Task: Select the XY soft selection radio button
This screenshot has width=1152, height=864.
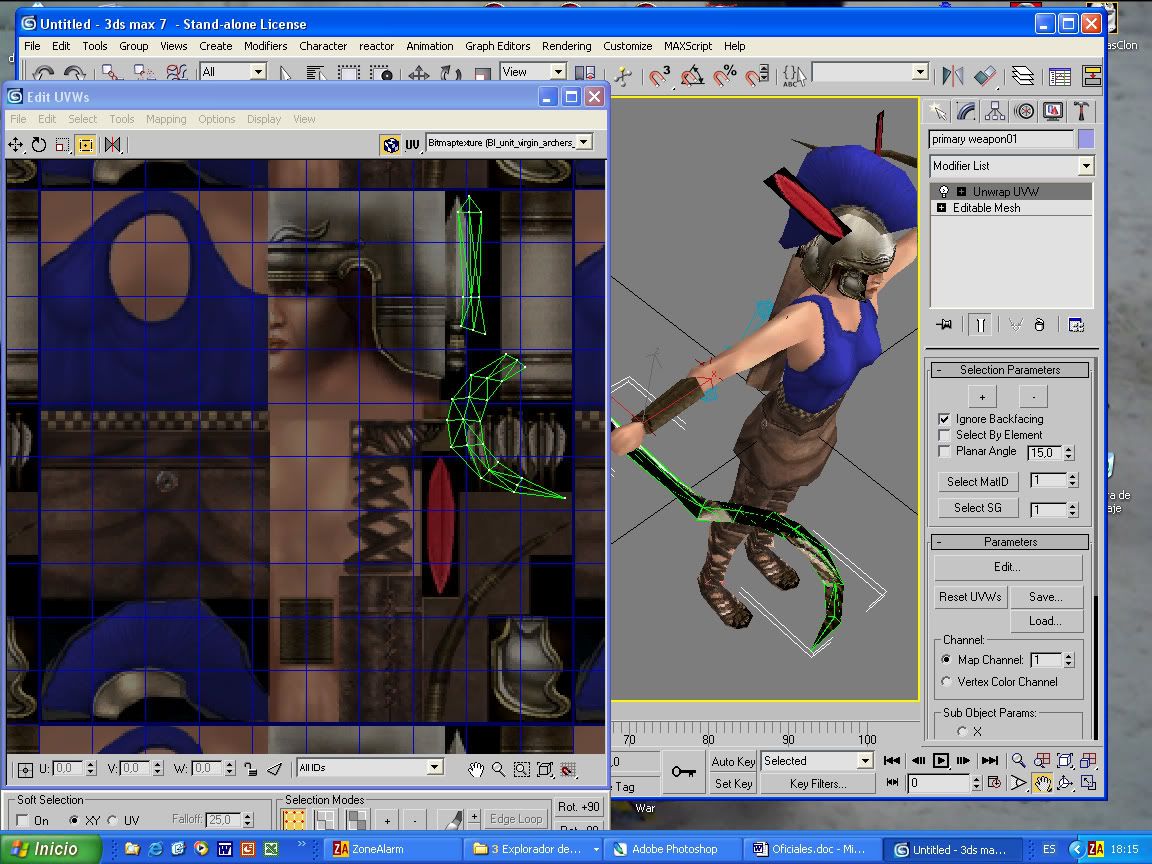Action: [74, 820]
